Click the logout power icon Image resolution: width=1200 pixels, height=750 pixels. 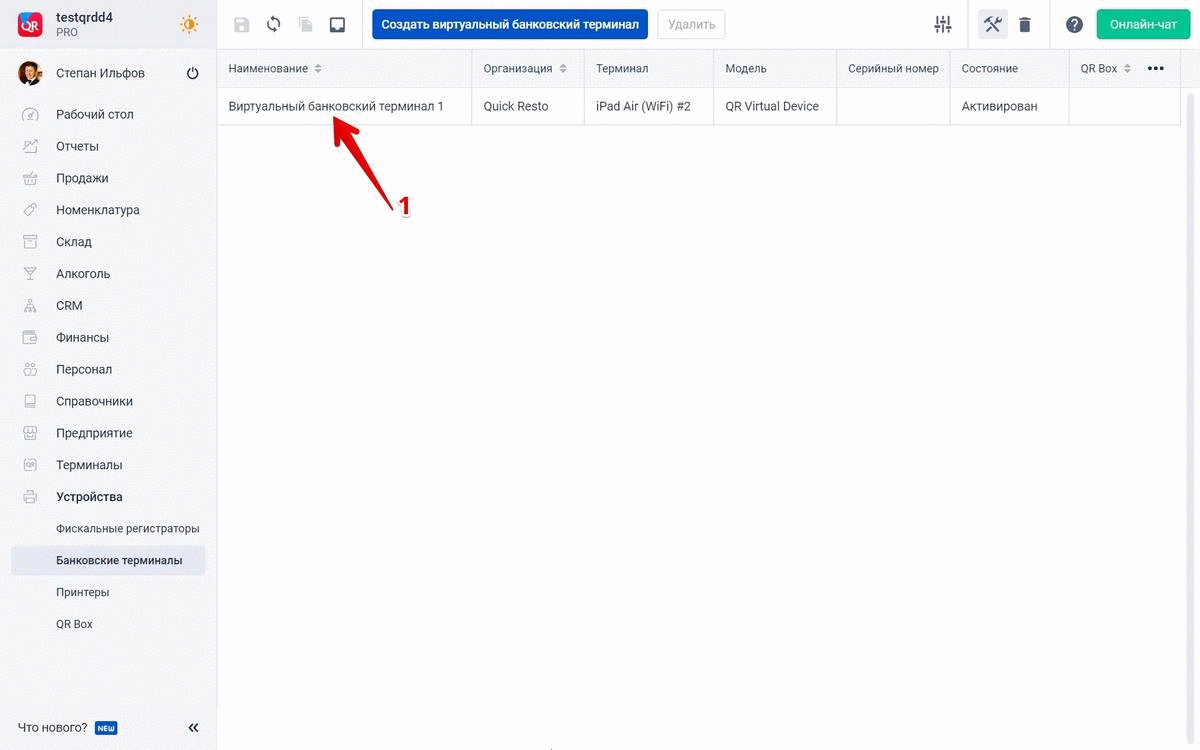point(193,73)
